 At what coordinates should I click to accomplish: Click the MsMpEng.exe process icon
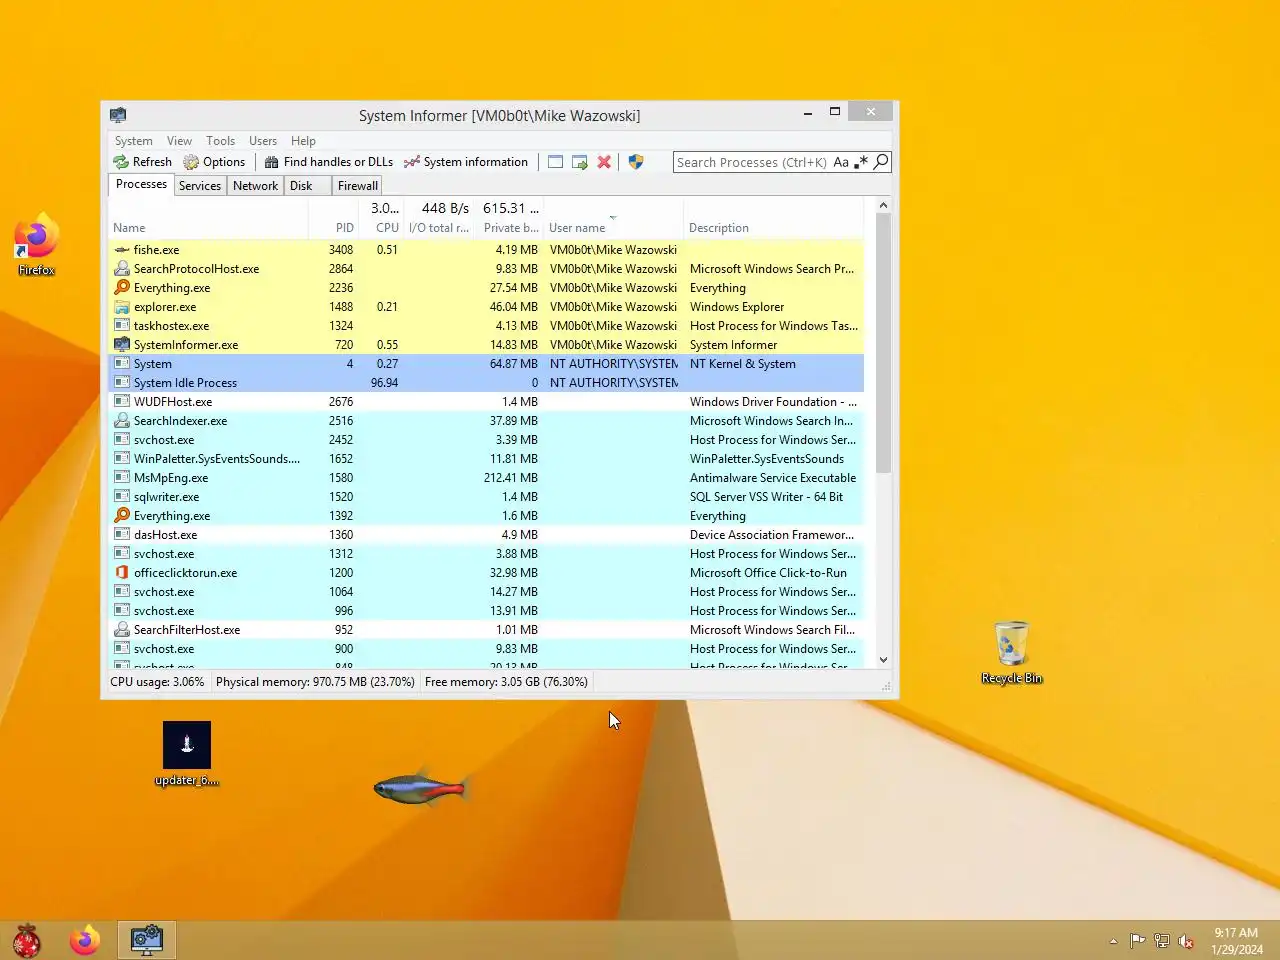click(x=122, y=478)
